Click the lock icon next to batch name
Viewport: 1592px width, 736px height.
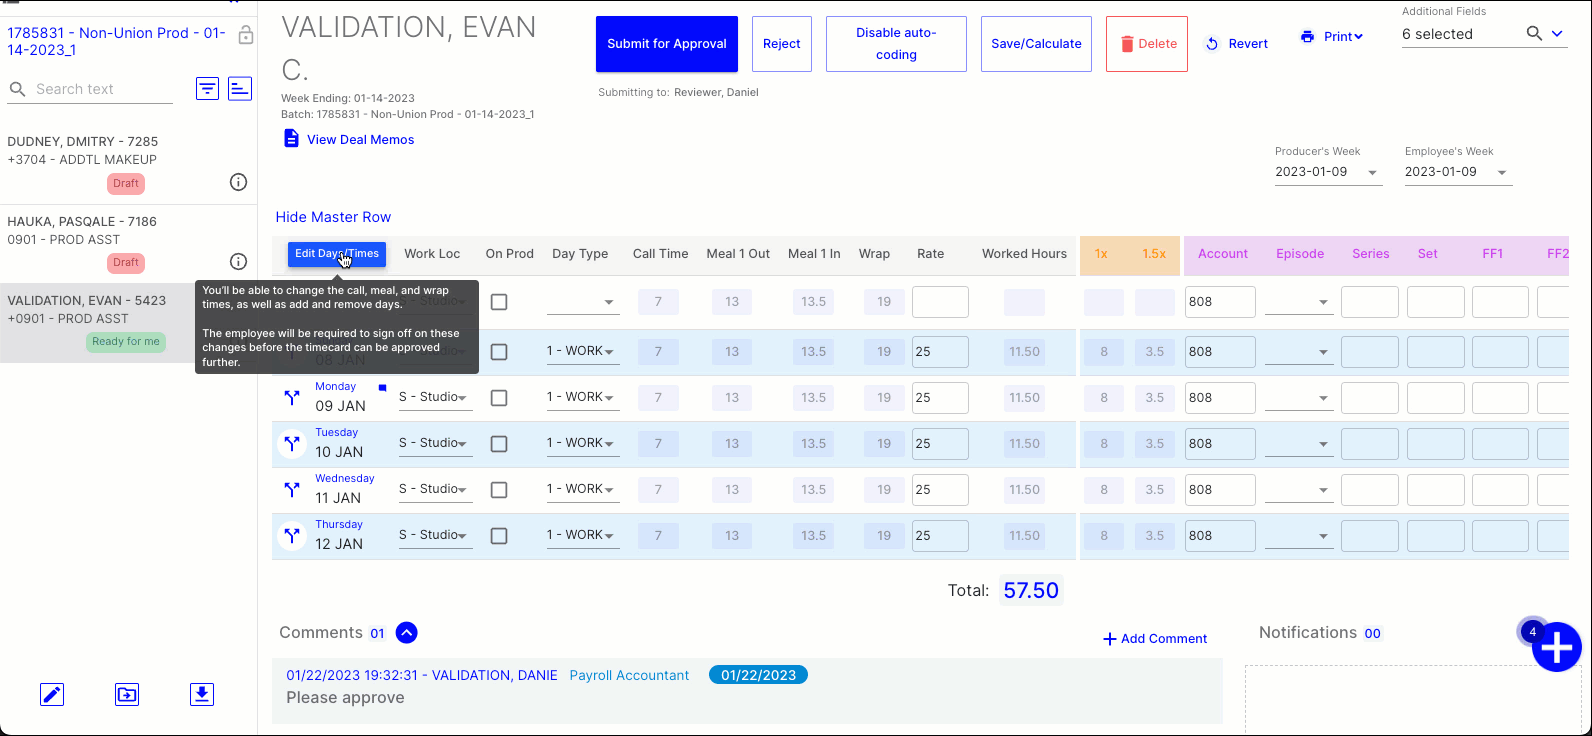[245, 36]
